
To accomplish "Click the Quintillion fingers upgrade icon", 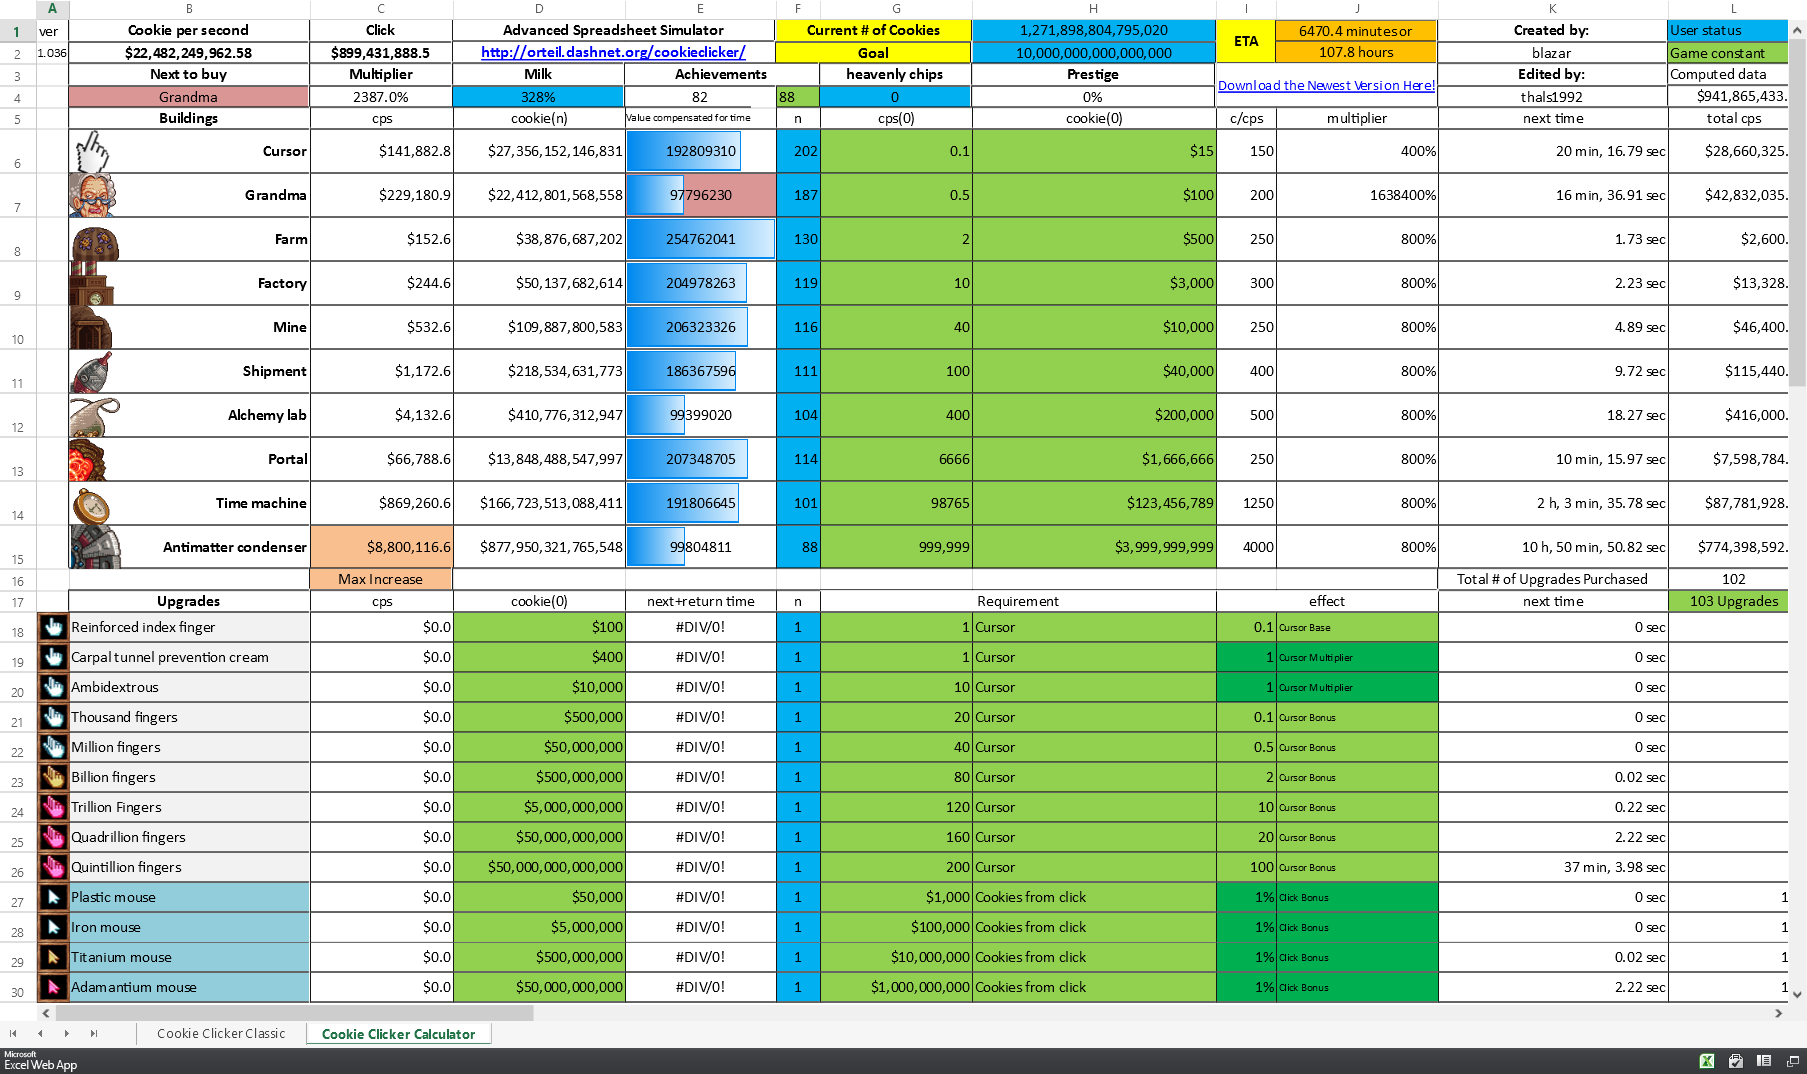I will click(53, 867).
